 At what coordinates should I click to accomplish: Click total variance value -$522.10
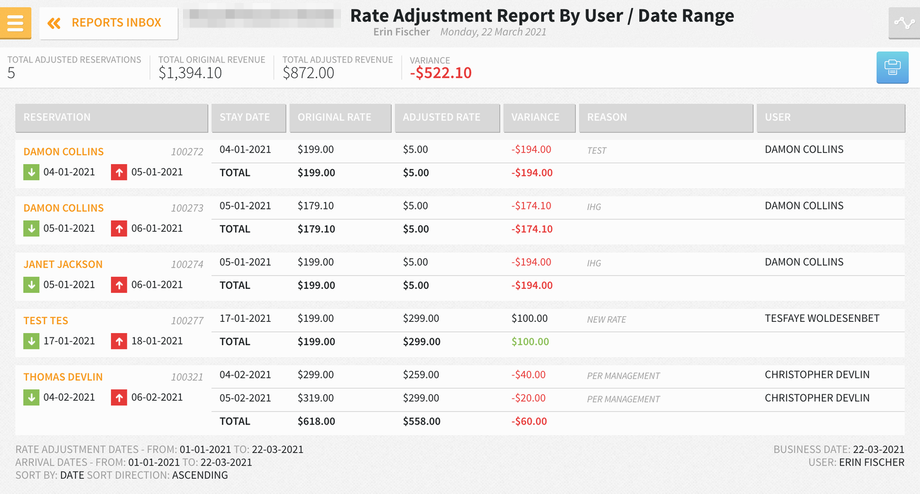coord(441,73)
